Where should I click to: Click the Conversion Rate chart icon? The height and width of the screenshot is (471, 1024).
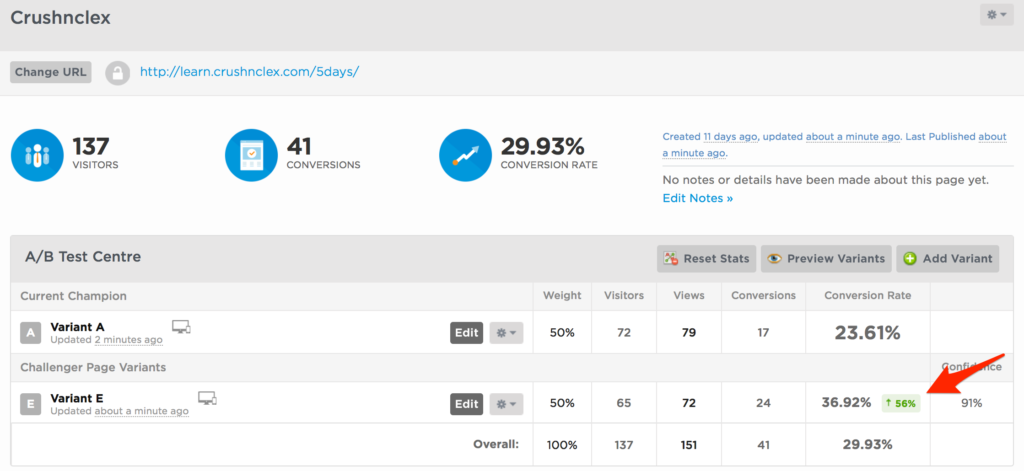466,155
